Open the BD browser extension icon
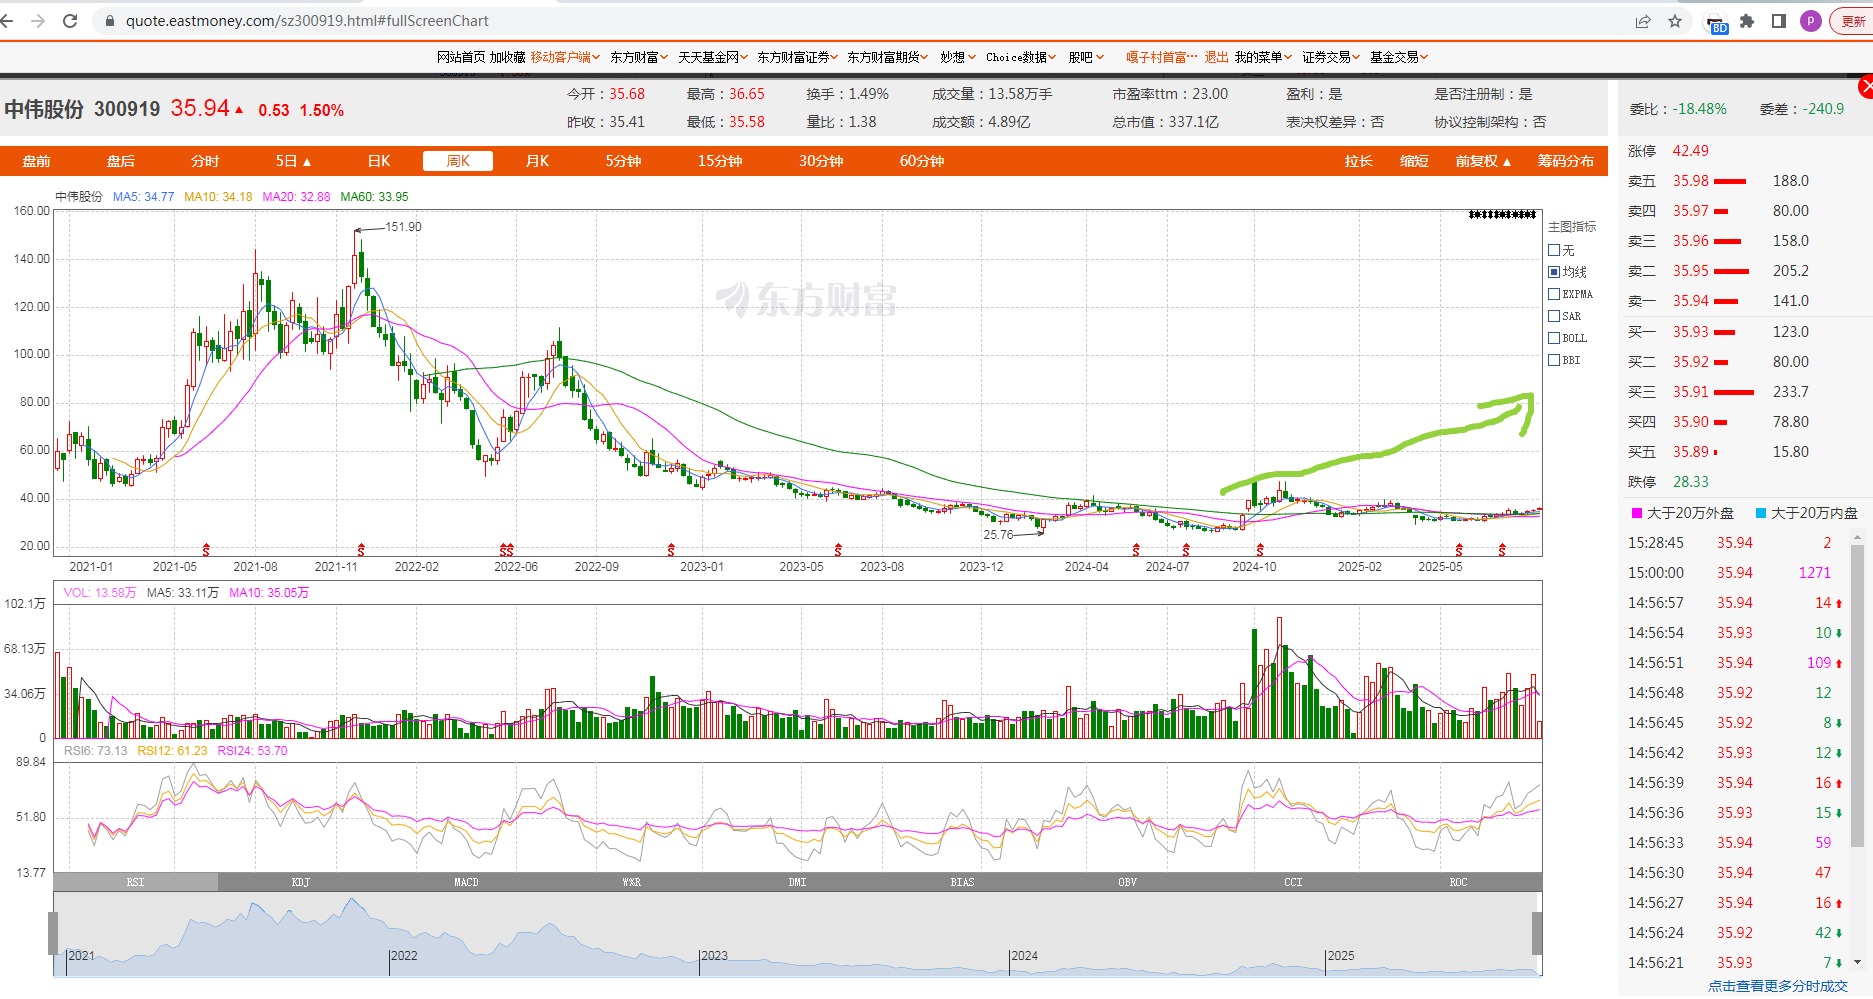Image resolution: width=1873 pixels, height=999 pixels. click(x=1717, y=23)
